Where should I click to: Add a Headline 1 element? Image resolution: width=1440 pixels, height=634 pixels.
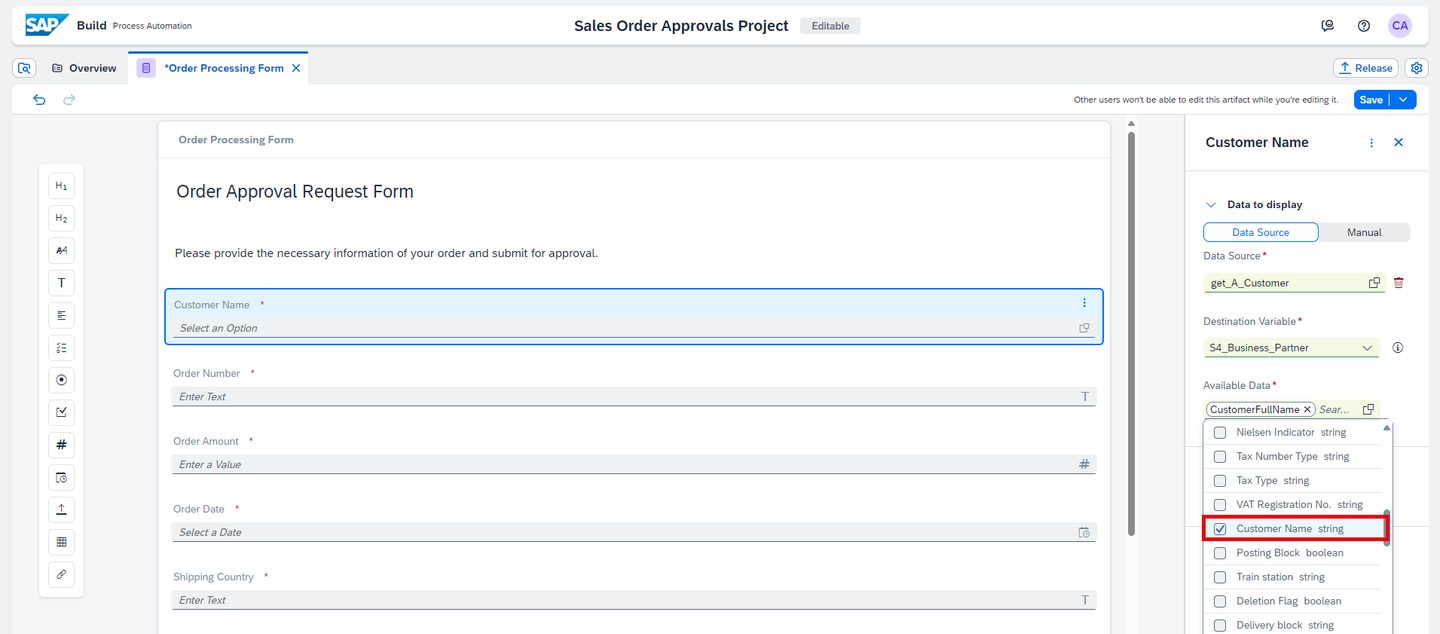click(x=61, y=186)
